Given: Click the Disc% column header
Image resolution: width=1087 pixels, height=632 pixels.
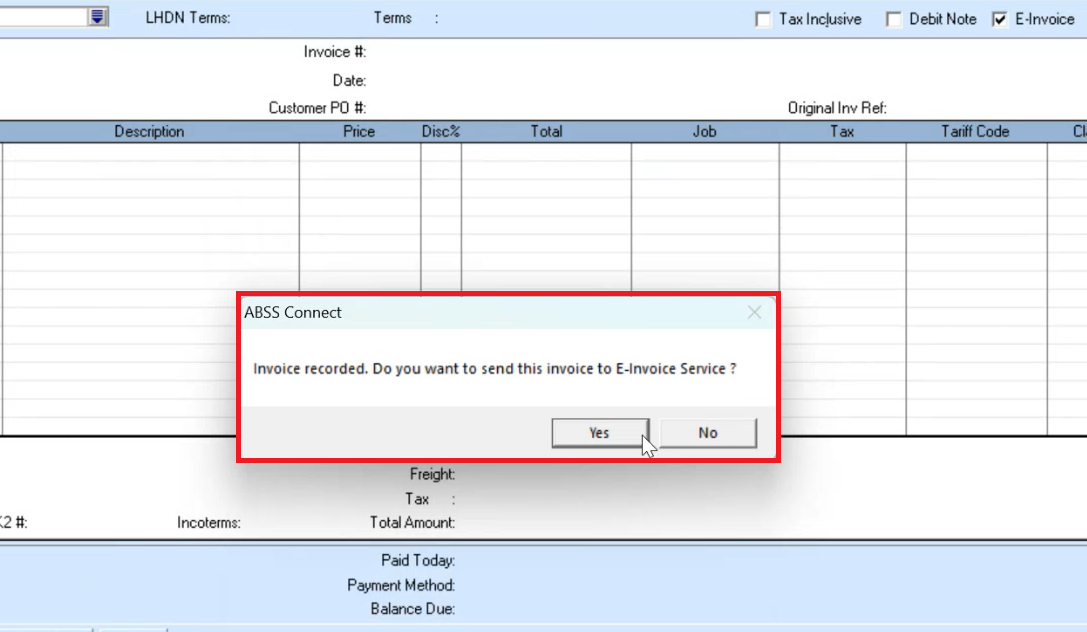Looking at the screenshot, I should pyautogui.click(x=441, y=132).
